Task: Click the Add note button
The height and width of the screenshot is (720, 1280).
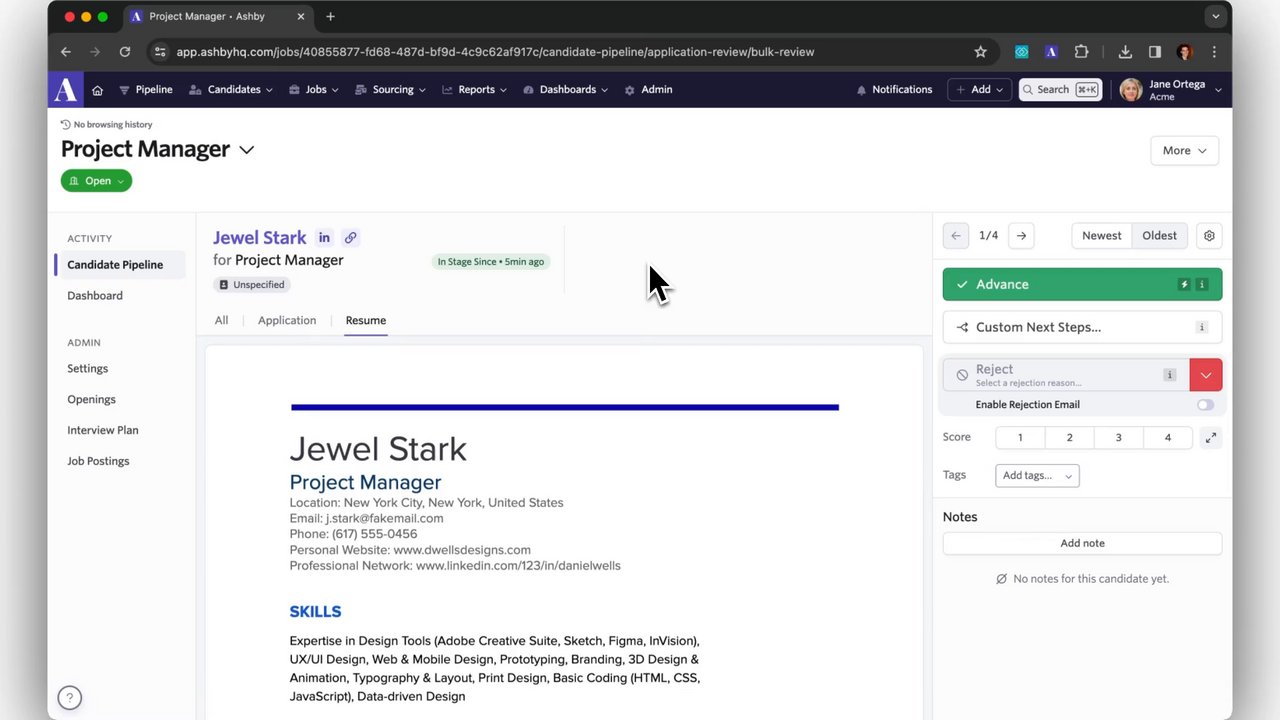Action: 1082,543
